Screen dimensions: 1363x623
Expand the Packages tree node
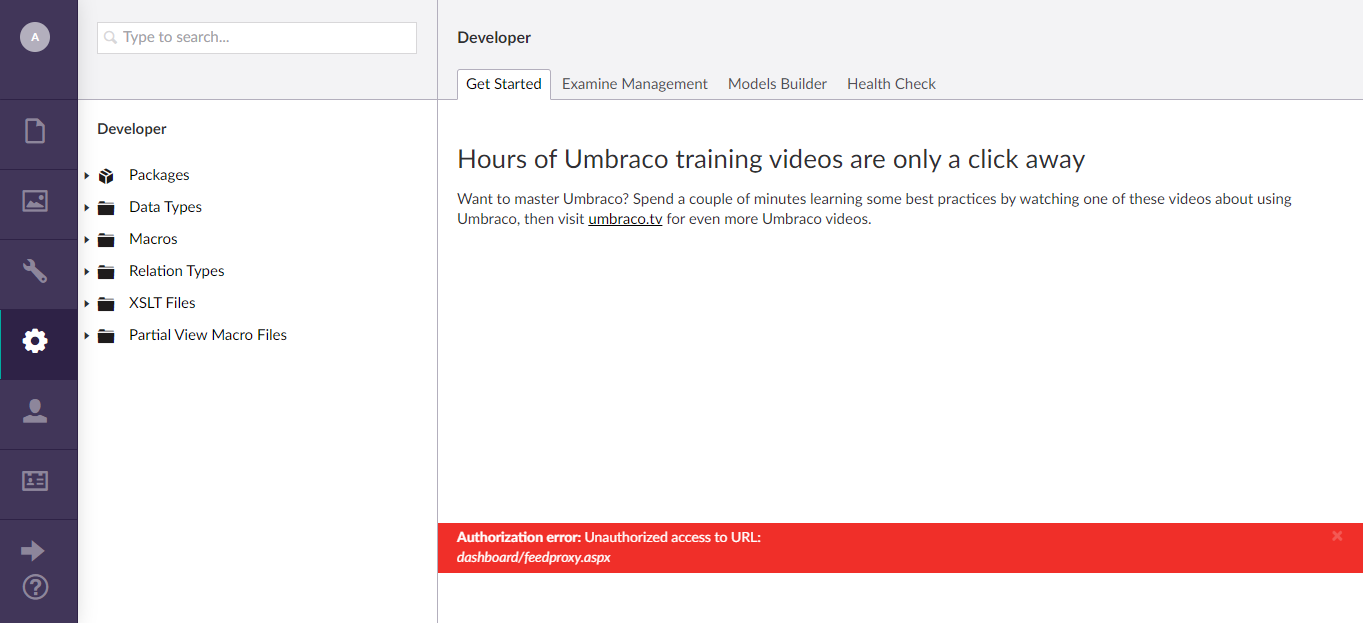point(87,176)
